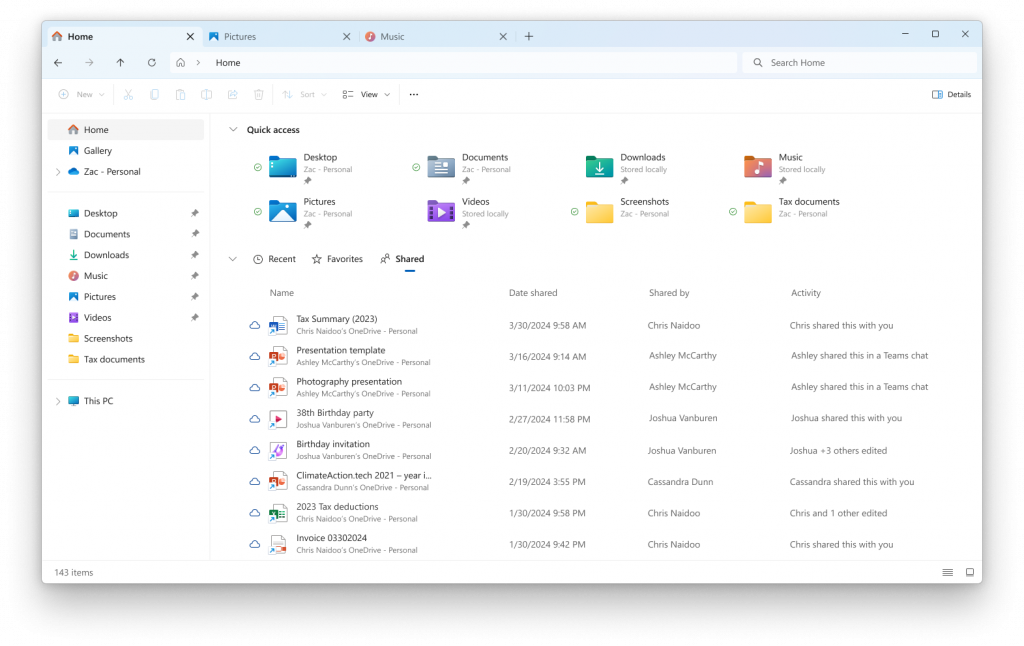This screenshot has width=1024, height=646.
Task: Switch to details list view in status bar
Action: (x=947, y=572)
